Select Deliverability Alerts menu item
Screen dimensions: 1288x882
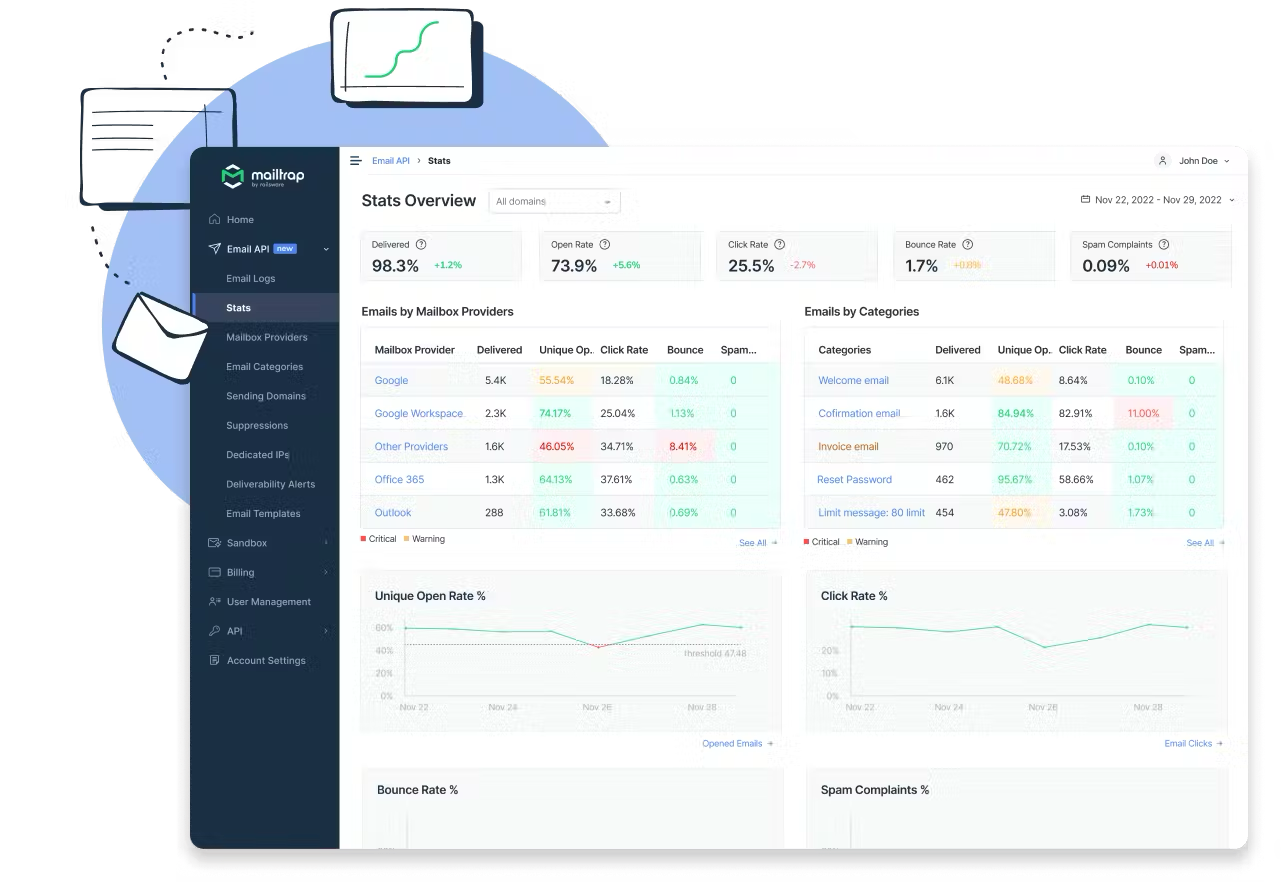[270, 484]
